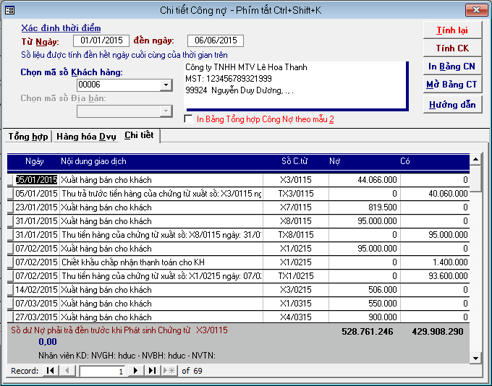Click the Nợ column header
This screenshot has height=386, width=492.
click(x=334, y=161)
